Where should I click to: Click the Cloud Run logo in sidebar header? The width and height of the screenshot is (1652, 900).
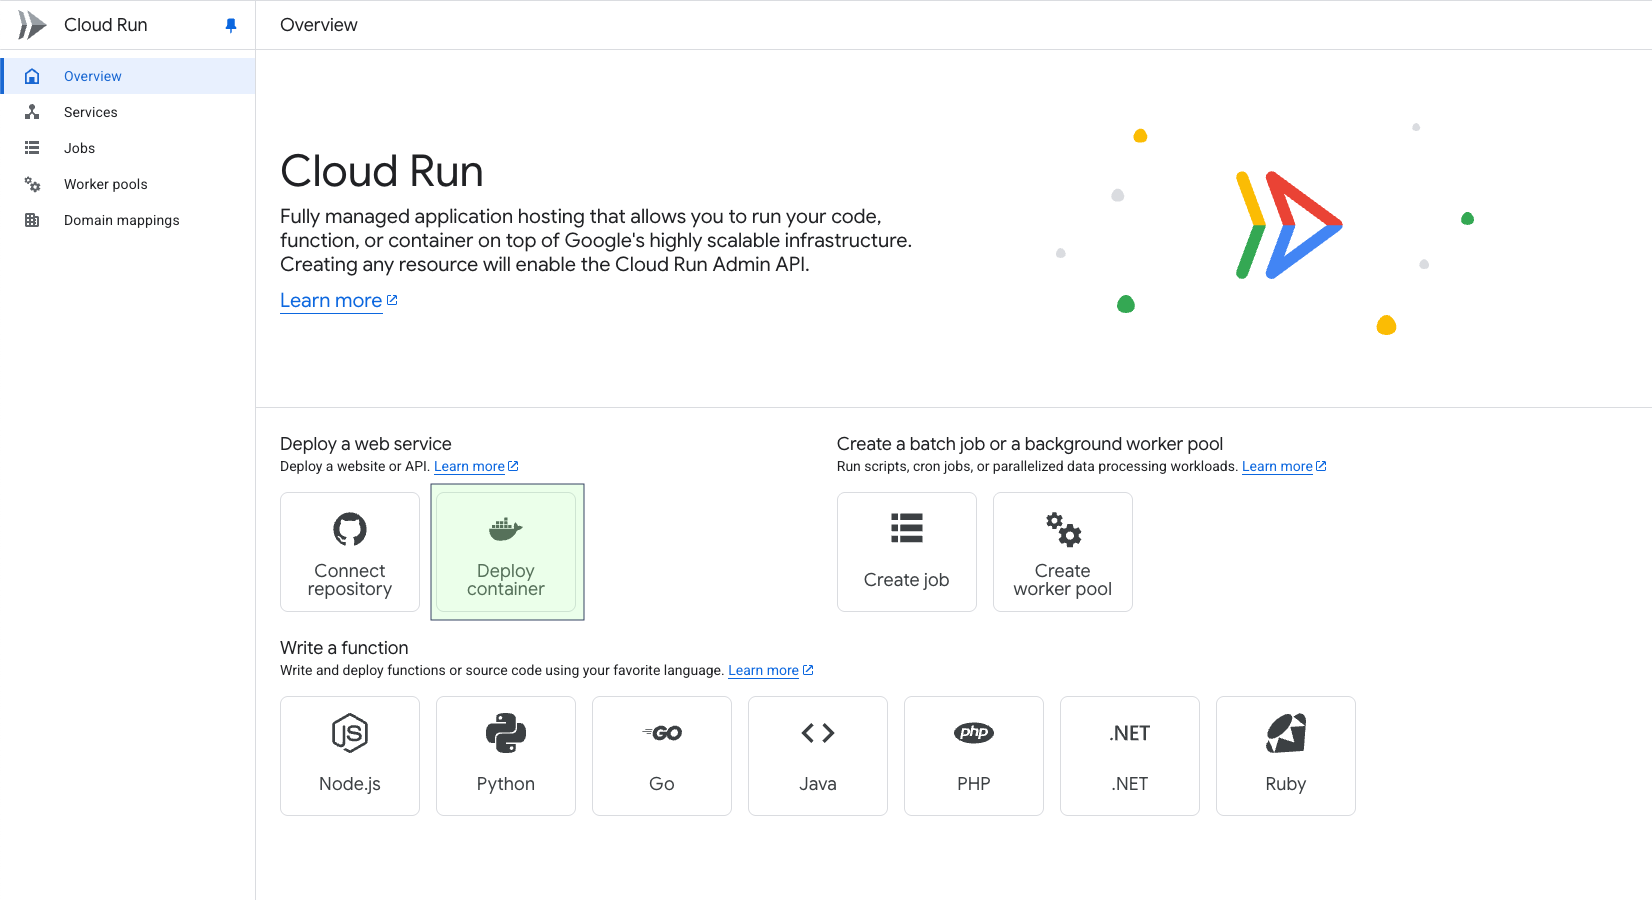[32, 25]
